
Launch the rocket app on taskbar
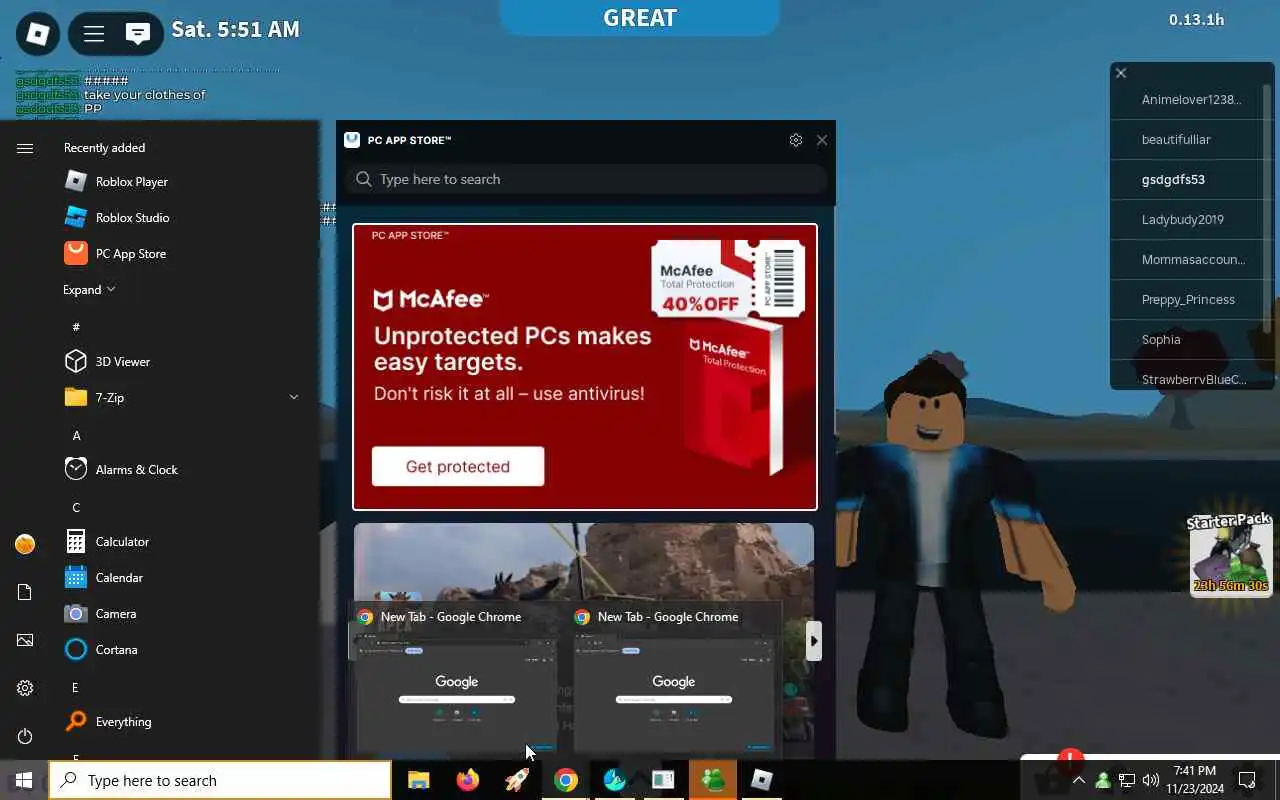(516, 780)
